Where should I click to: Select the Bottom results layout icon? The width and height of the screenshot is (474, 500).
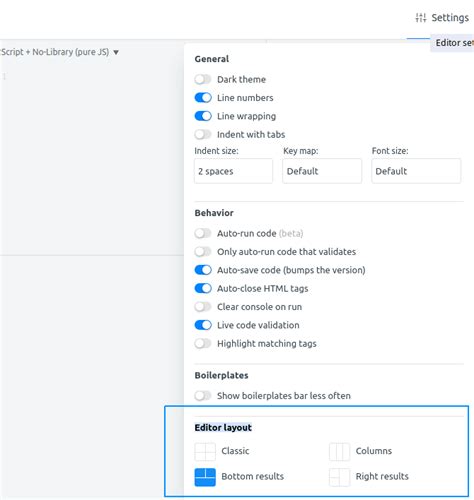(x=205, y=477)
